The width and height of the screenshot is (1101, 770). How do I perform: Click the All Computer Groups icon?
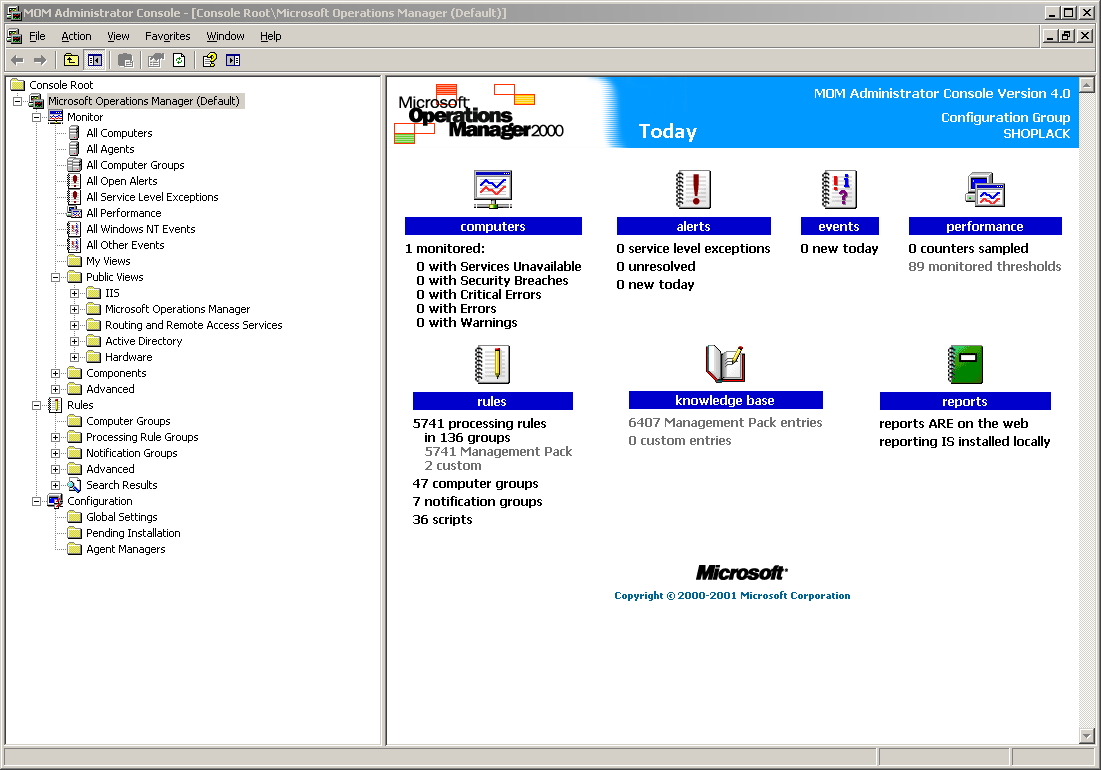click(x=74, y=165)
